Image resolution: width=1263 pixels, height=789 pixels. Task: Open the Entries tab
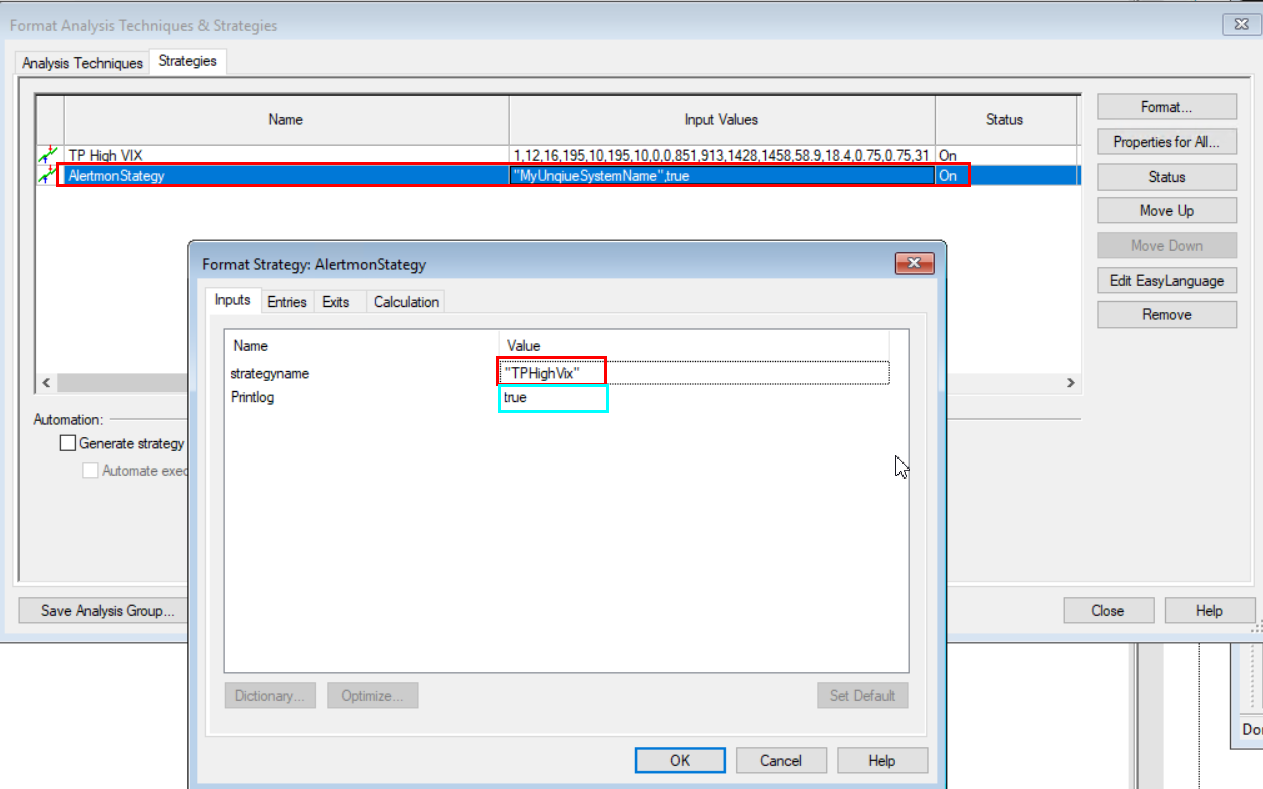pos(287,301)
